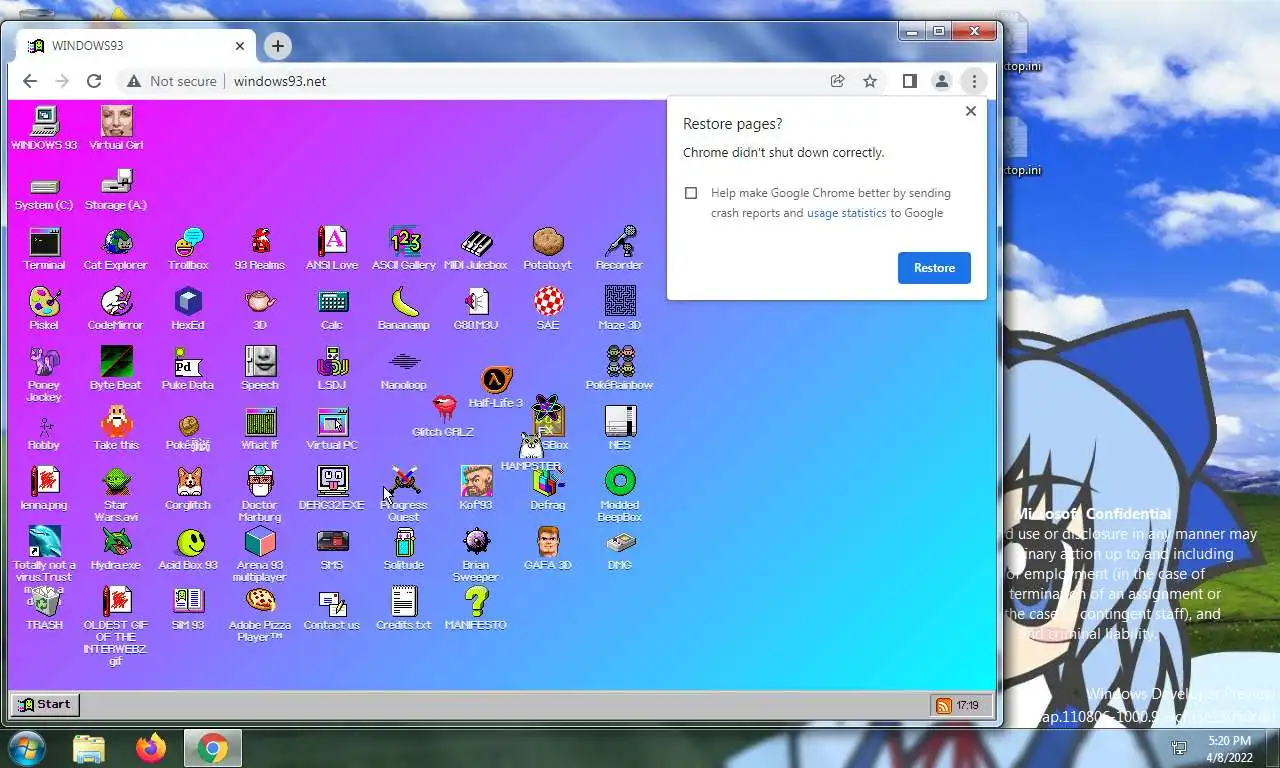Share this page icon
This screenshot has width=1280, height=768.
[838, 81]
